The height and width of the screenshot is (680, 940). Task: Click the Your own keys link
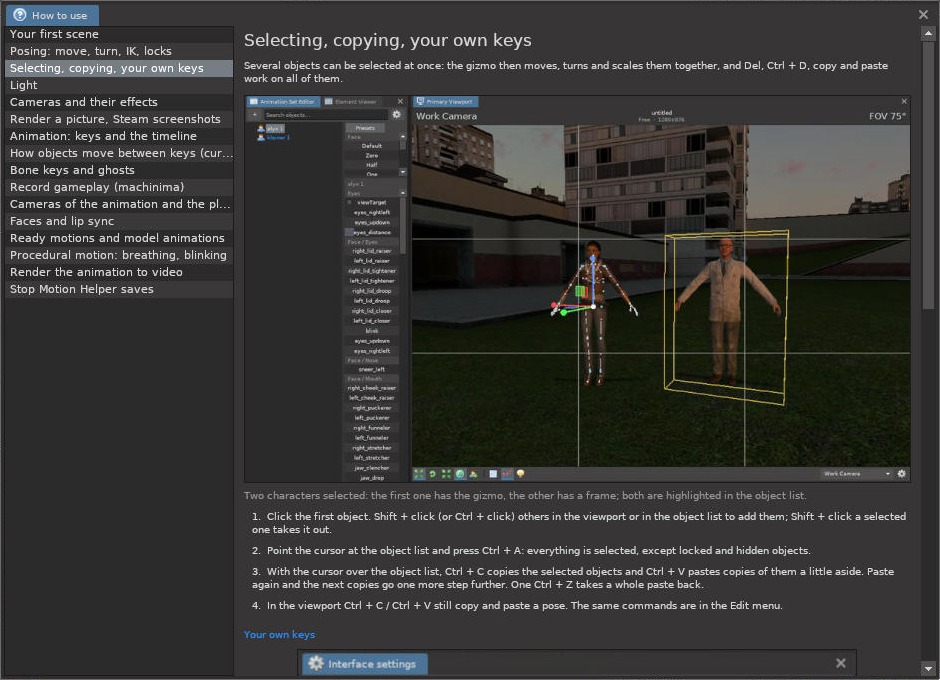click(279, 634)
